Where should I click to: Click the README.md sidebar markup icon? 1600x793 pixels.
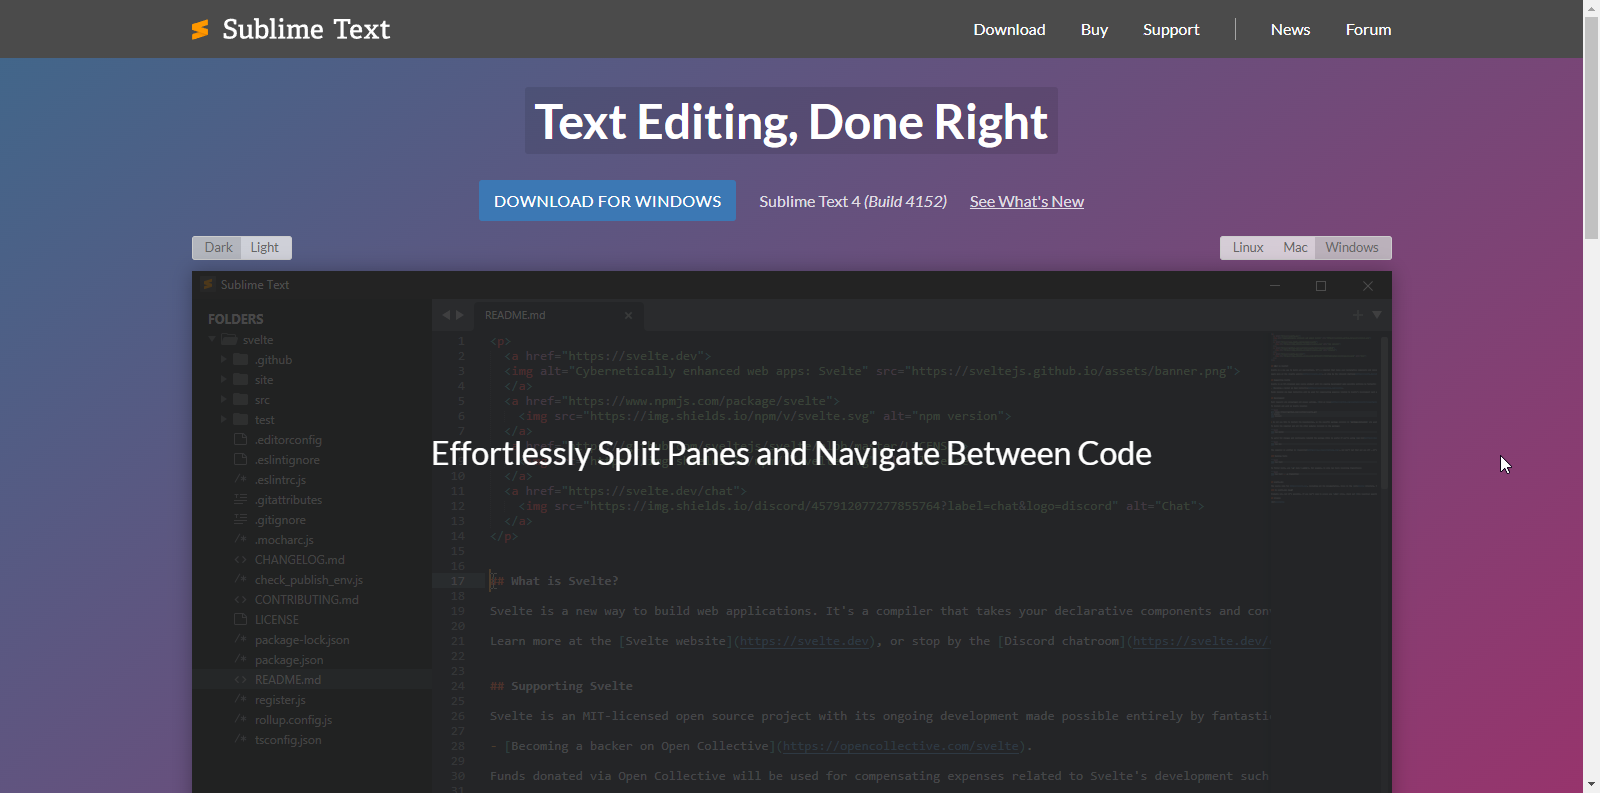pos(240,680)
